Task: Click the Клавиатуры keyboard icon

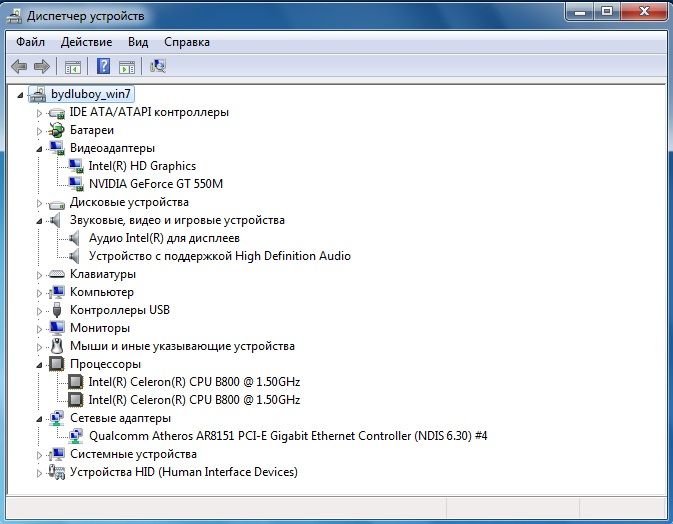Action: [56, 274]
